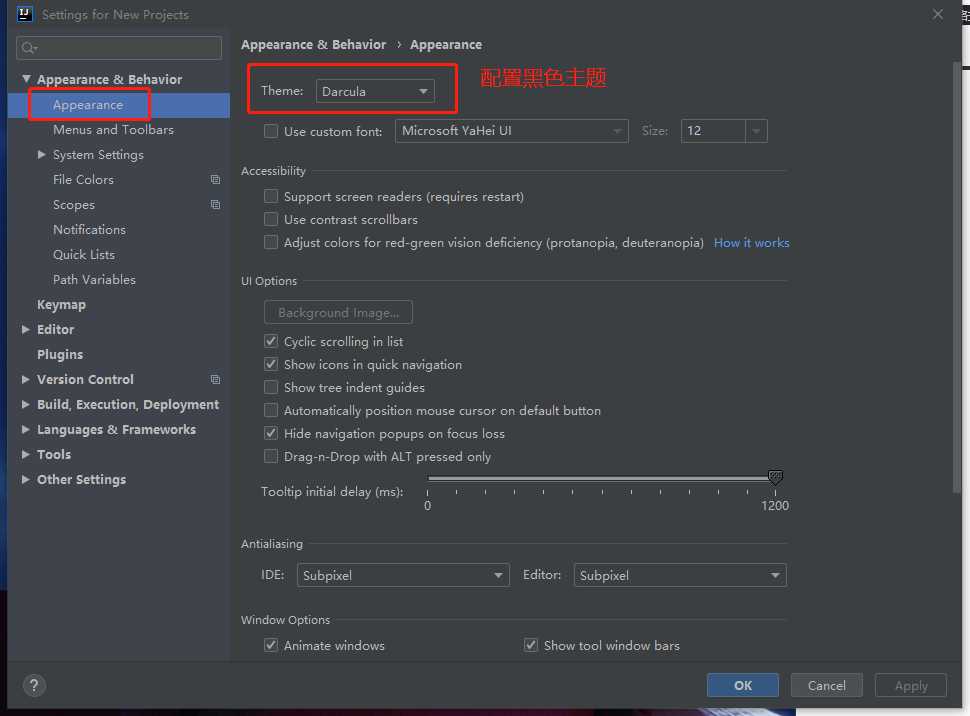Enable Support screen readers checkbox
970x716 pixels.
tap(271, 196)
